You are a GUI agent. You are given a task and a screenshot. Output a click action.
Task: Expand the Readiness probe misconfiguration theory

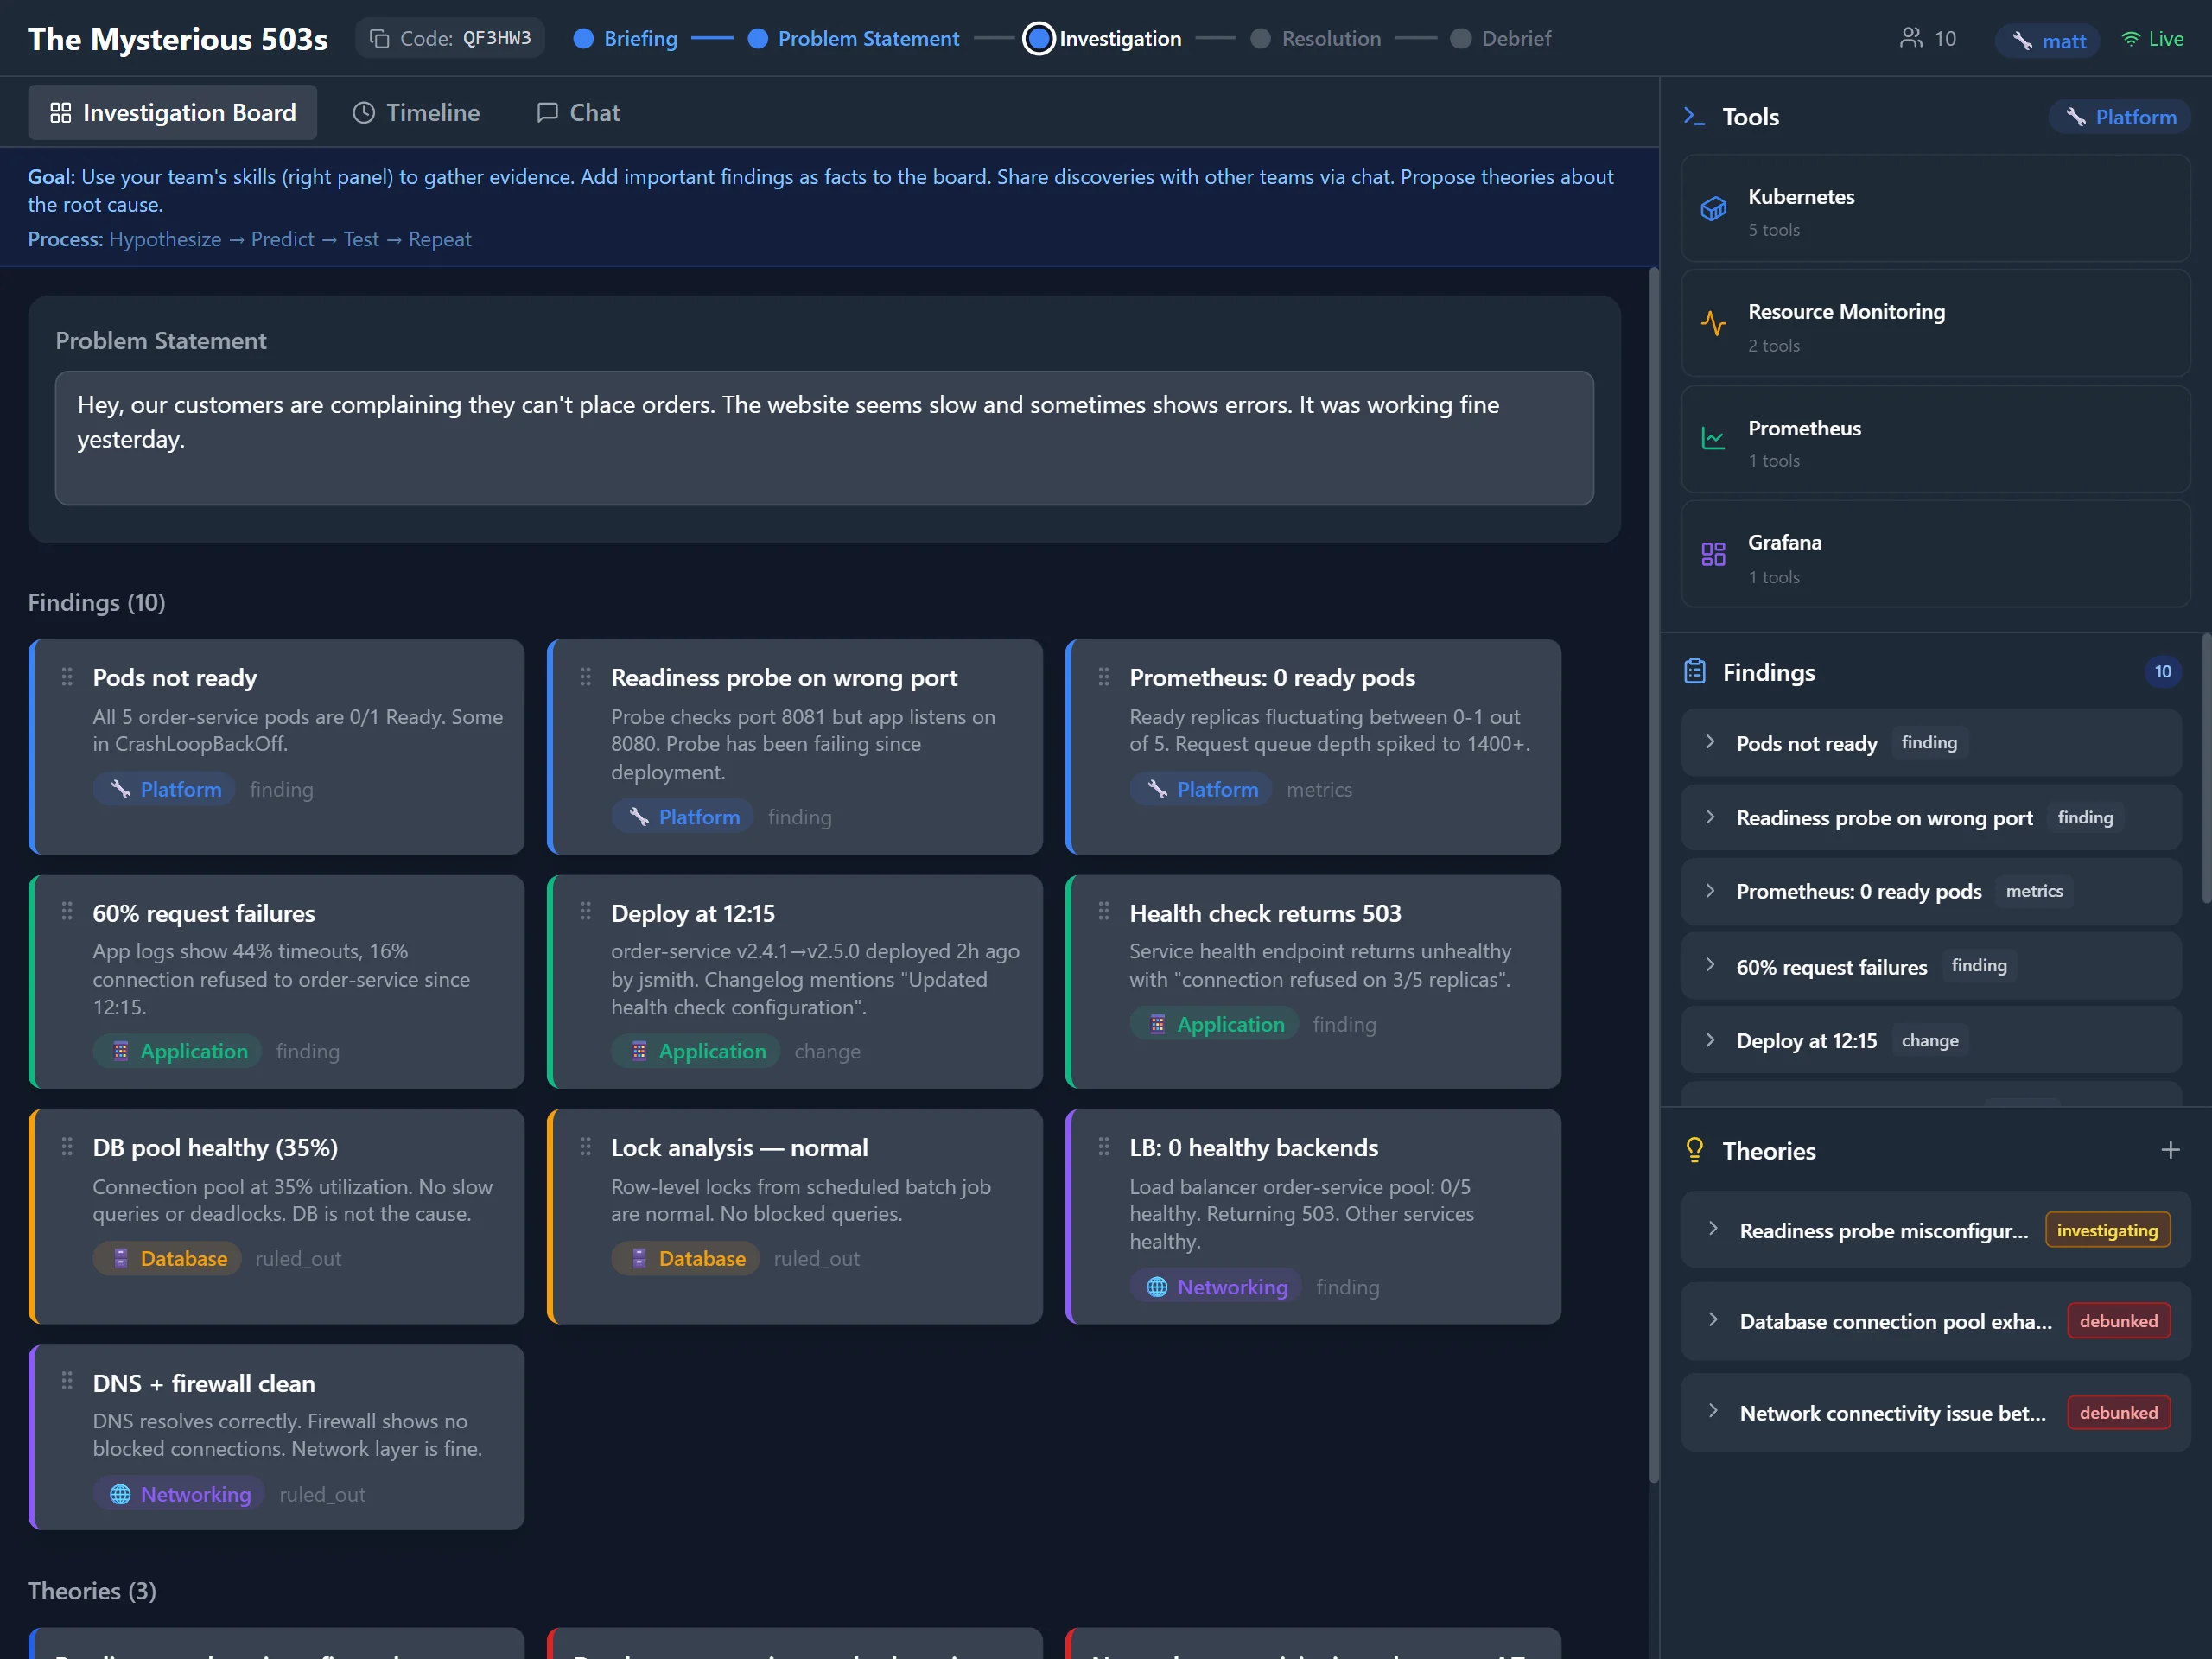tap(1713, 1229)
